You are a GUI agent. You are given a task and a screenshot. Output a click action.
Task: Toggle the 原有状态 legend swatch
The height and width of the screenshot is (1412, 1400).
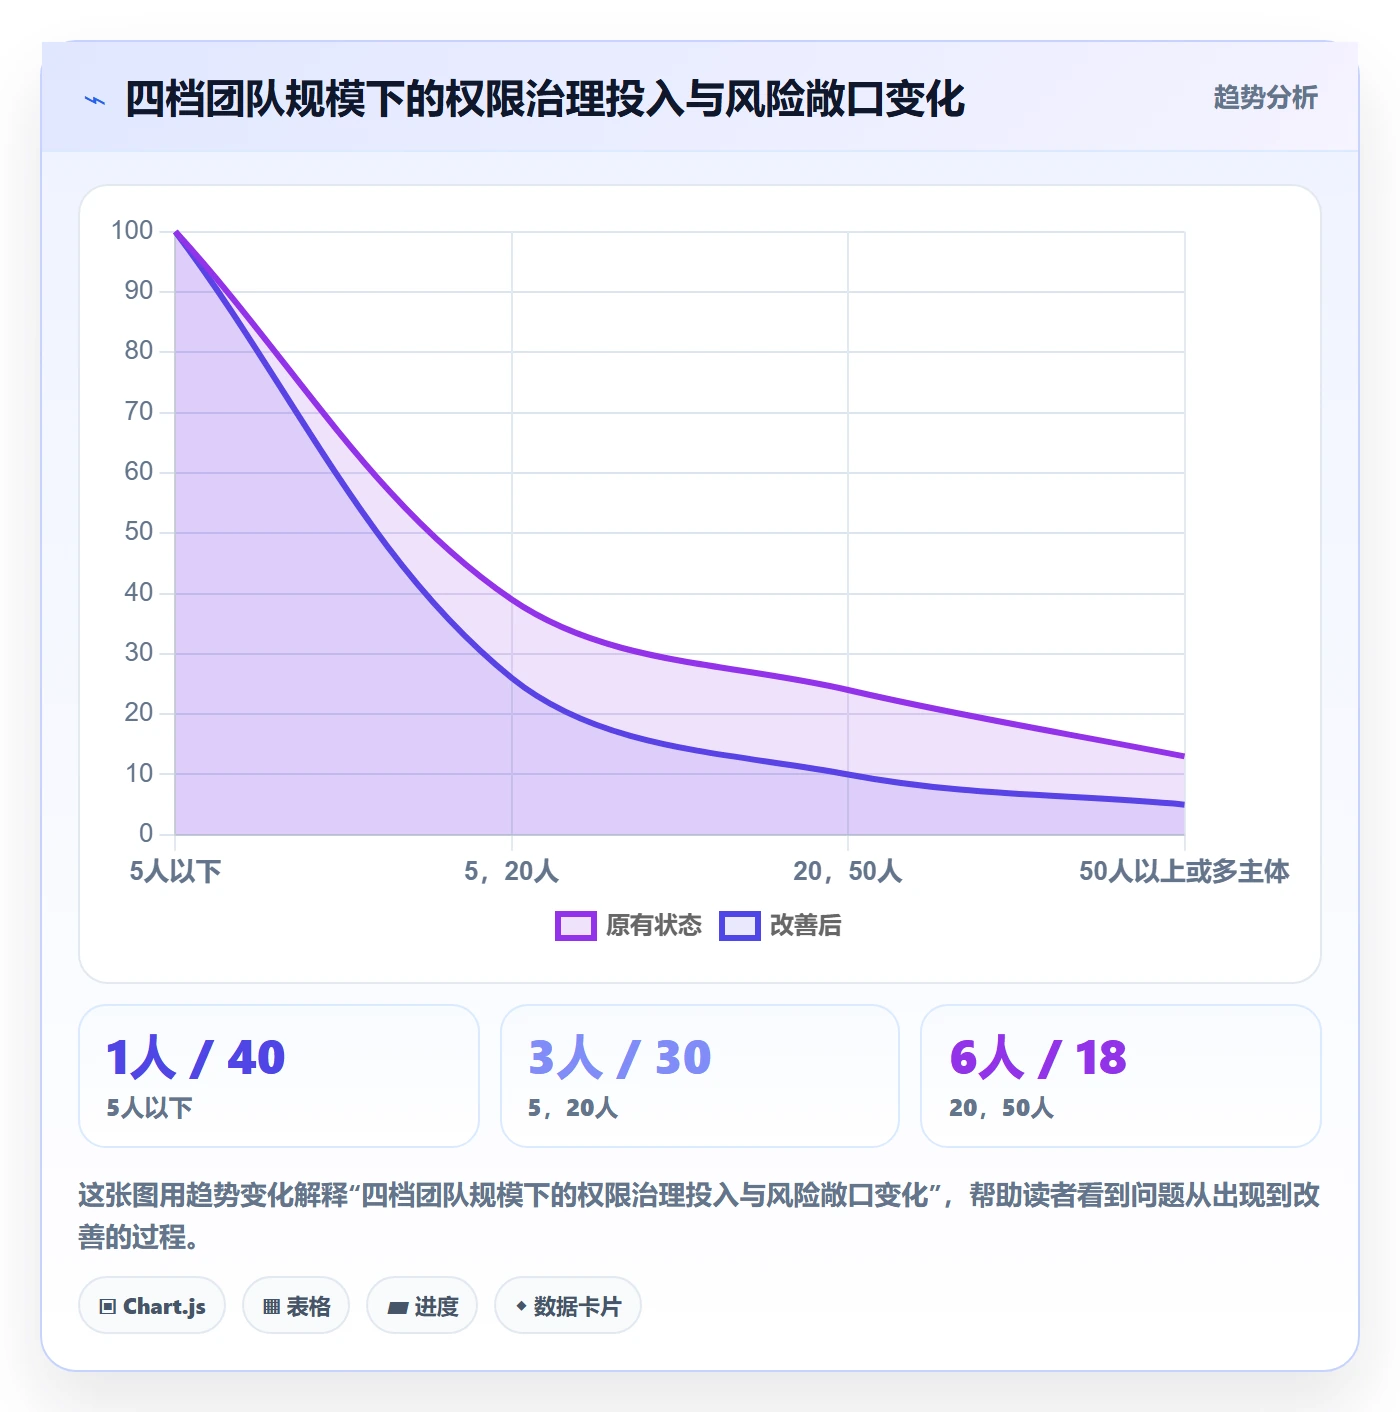575,926
